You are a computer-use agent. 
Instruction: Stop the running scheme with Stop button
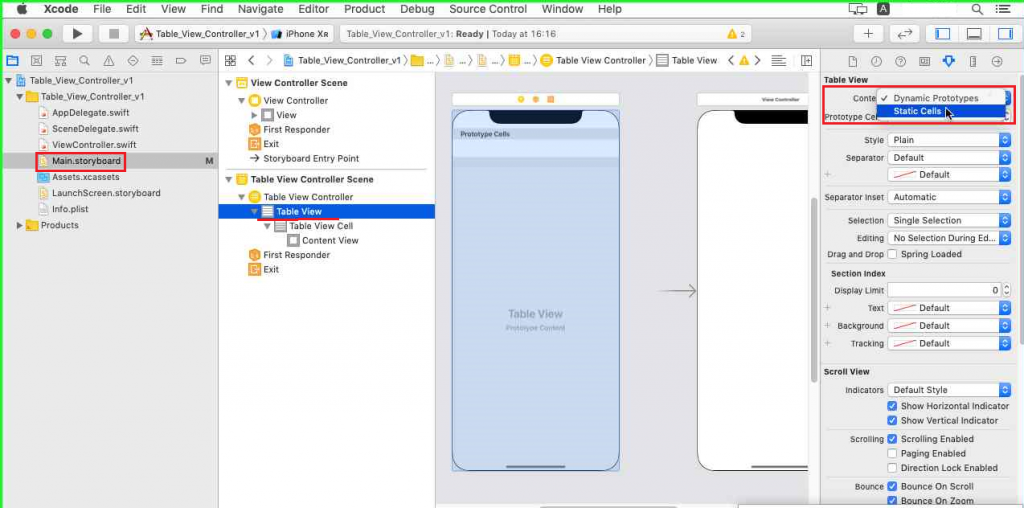(x=114, y=34)
